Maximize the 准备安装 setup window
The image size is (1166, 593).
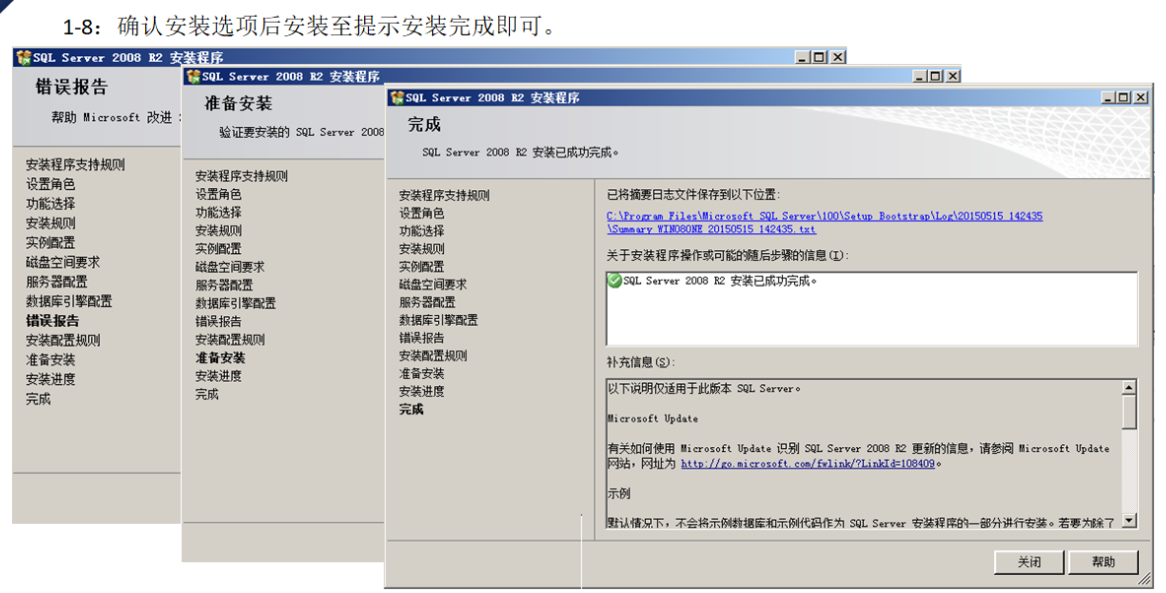(935, 76)
